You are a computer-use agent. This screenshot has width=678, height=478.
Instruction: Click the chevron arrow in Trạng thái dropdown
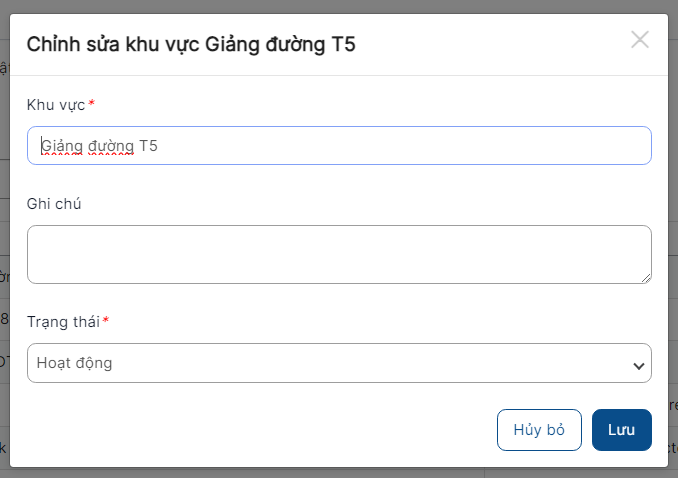pyautogui.click(x=639, y=366)
